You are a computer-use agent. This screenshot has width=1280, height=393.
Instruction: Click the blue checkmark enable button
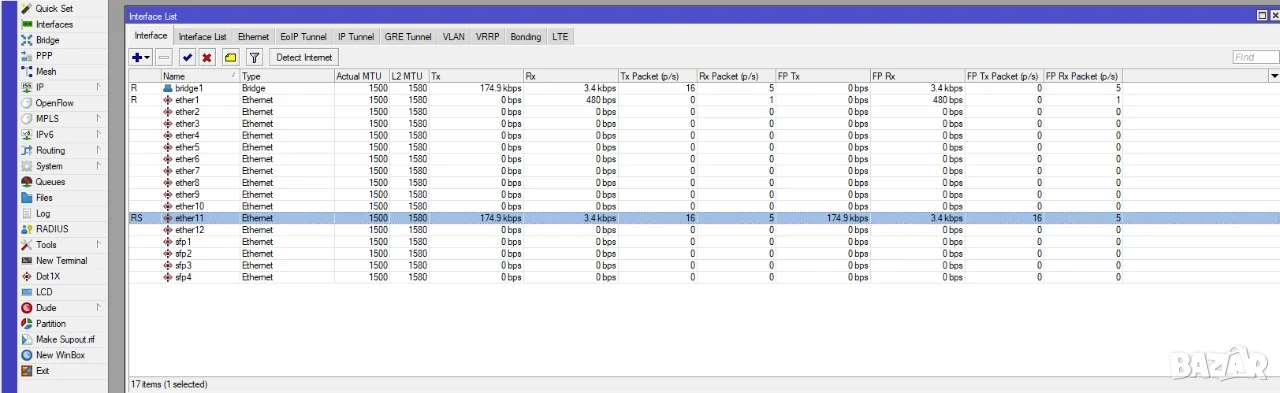point(187,58)
